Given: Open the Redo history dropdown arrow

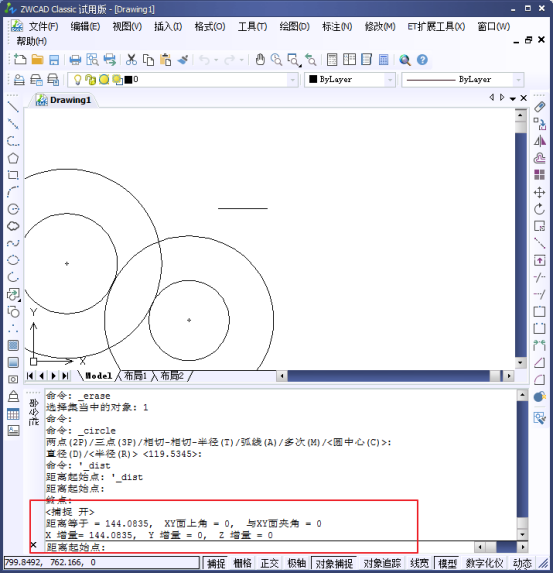Looking at the screenshot, I should [x=242, y=60].
